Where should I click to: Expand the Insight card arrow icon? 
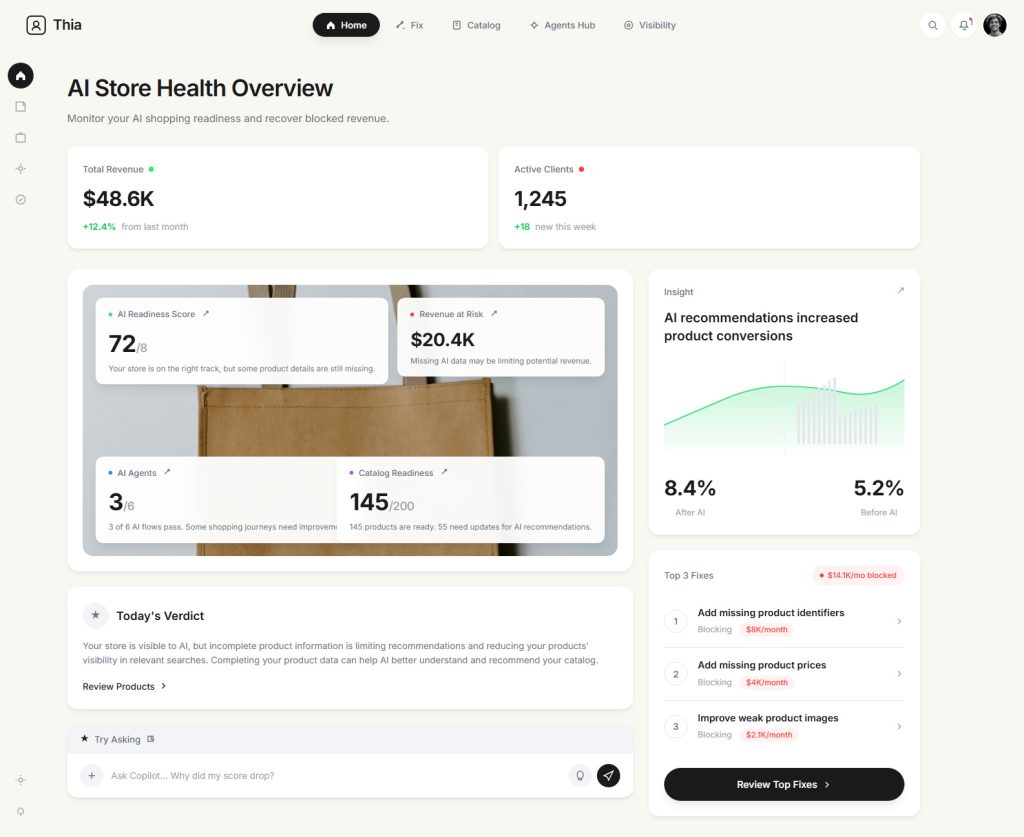901,291
